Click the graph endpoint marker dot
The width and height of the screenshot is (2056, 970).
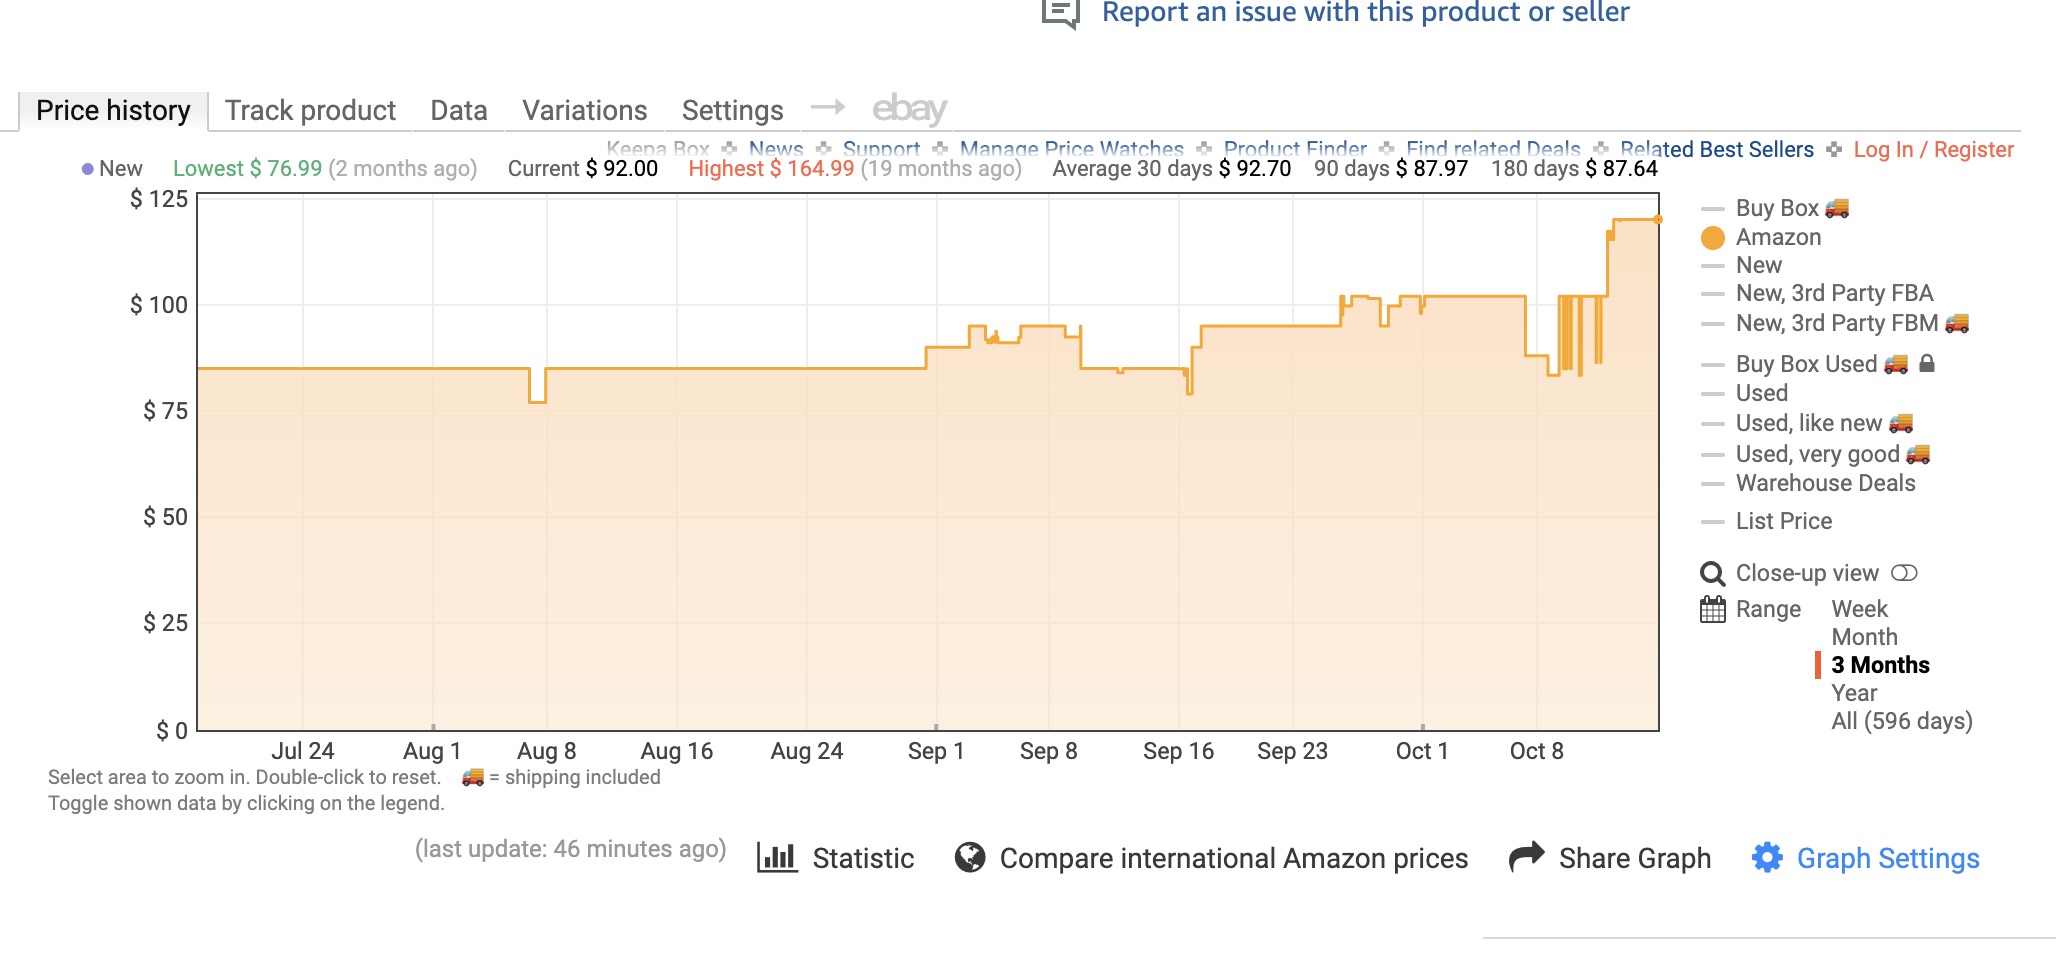click(x=1658, y=219)
